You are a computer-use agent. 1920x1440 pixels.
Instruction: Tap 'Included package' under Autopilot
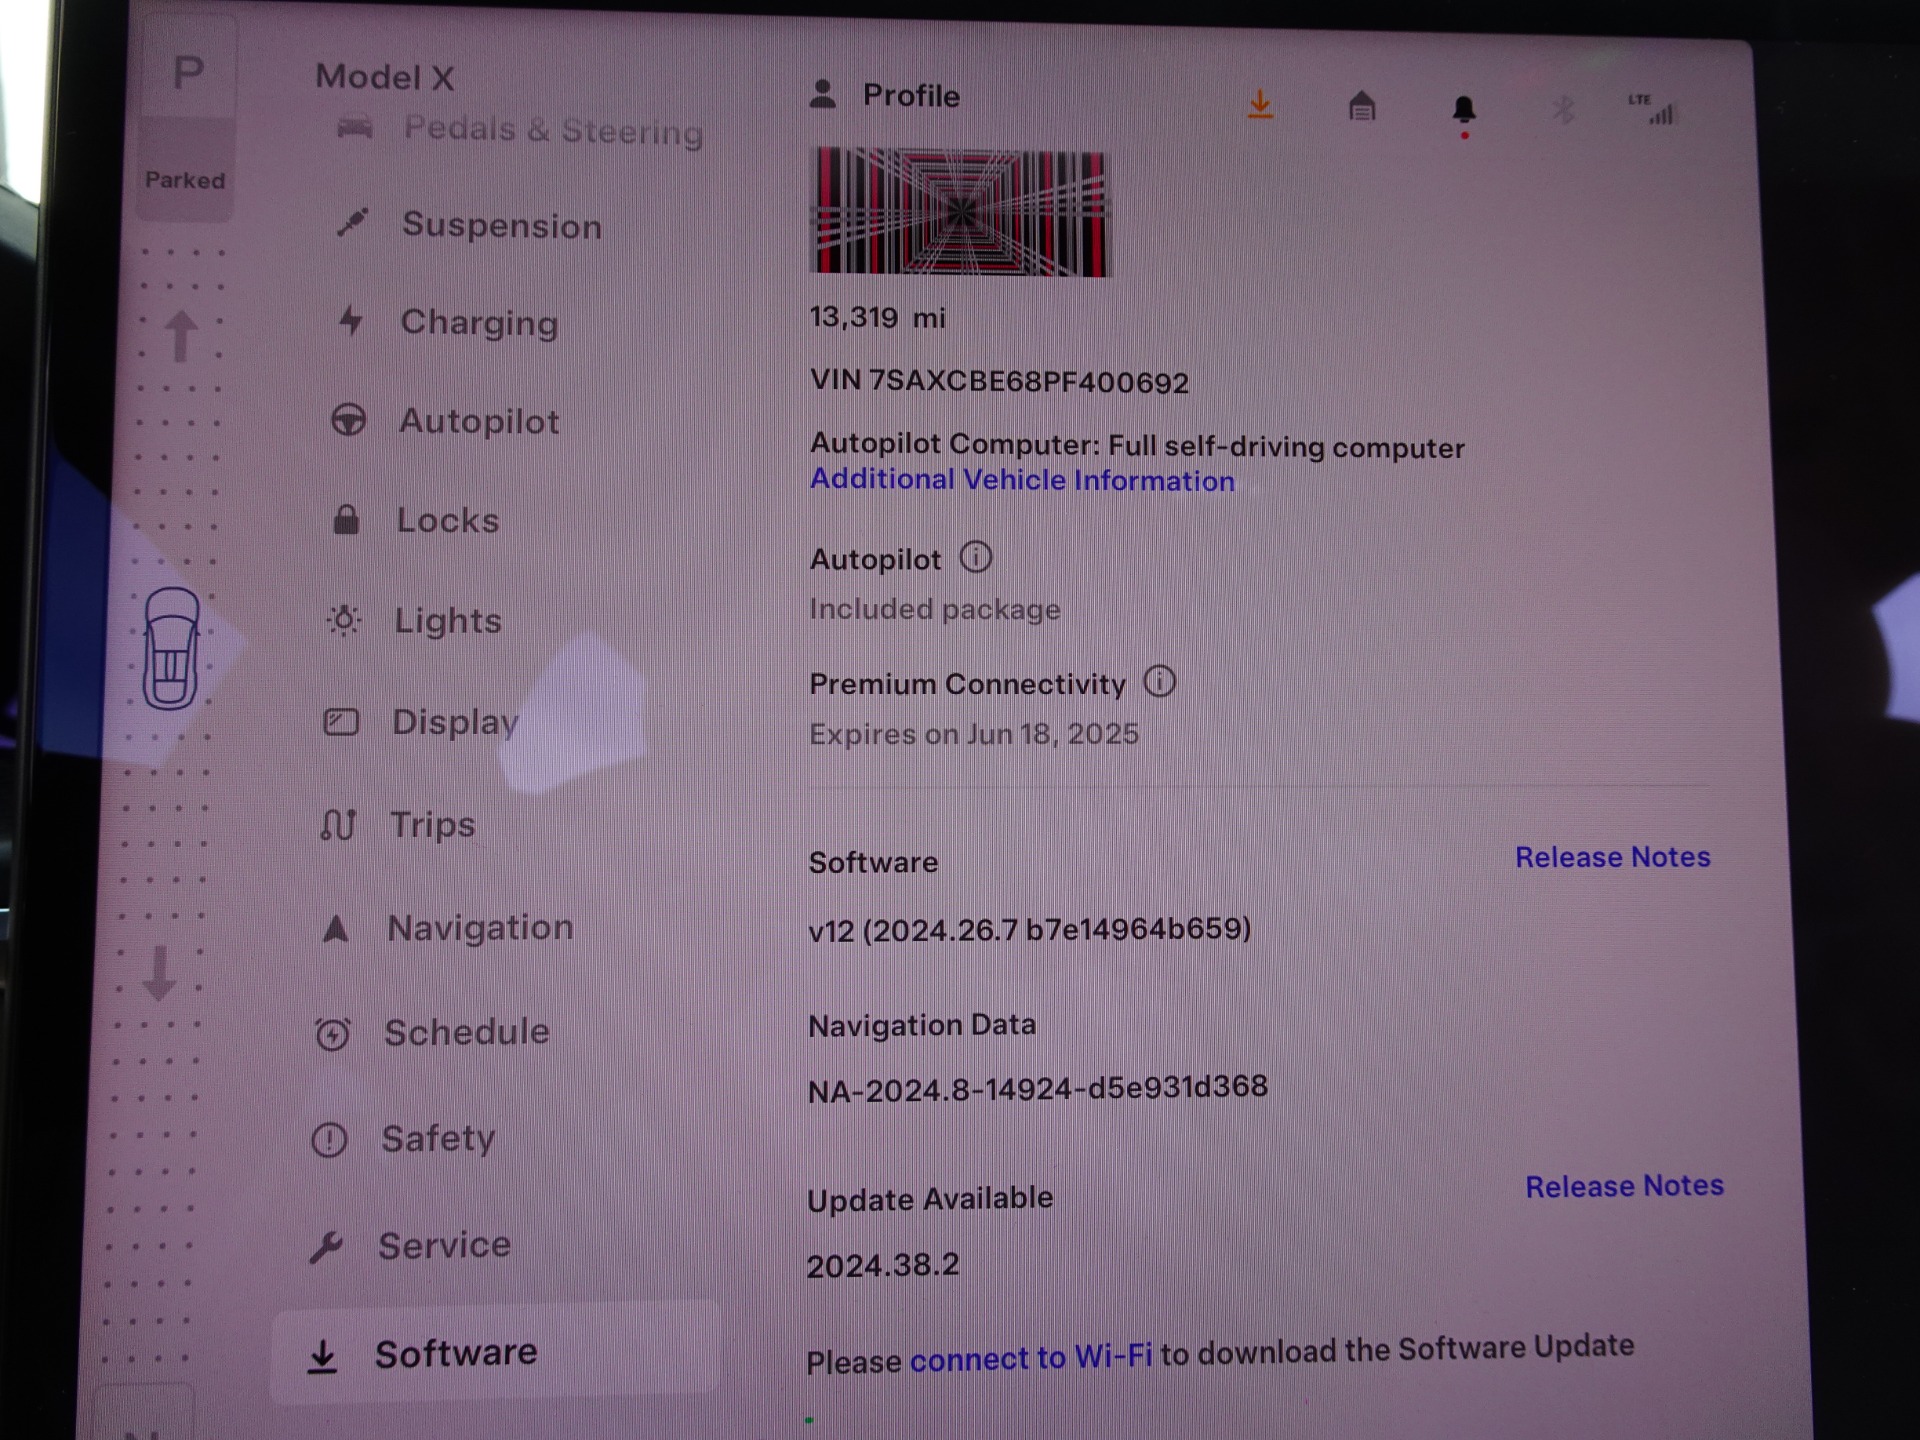(935, 609)
